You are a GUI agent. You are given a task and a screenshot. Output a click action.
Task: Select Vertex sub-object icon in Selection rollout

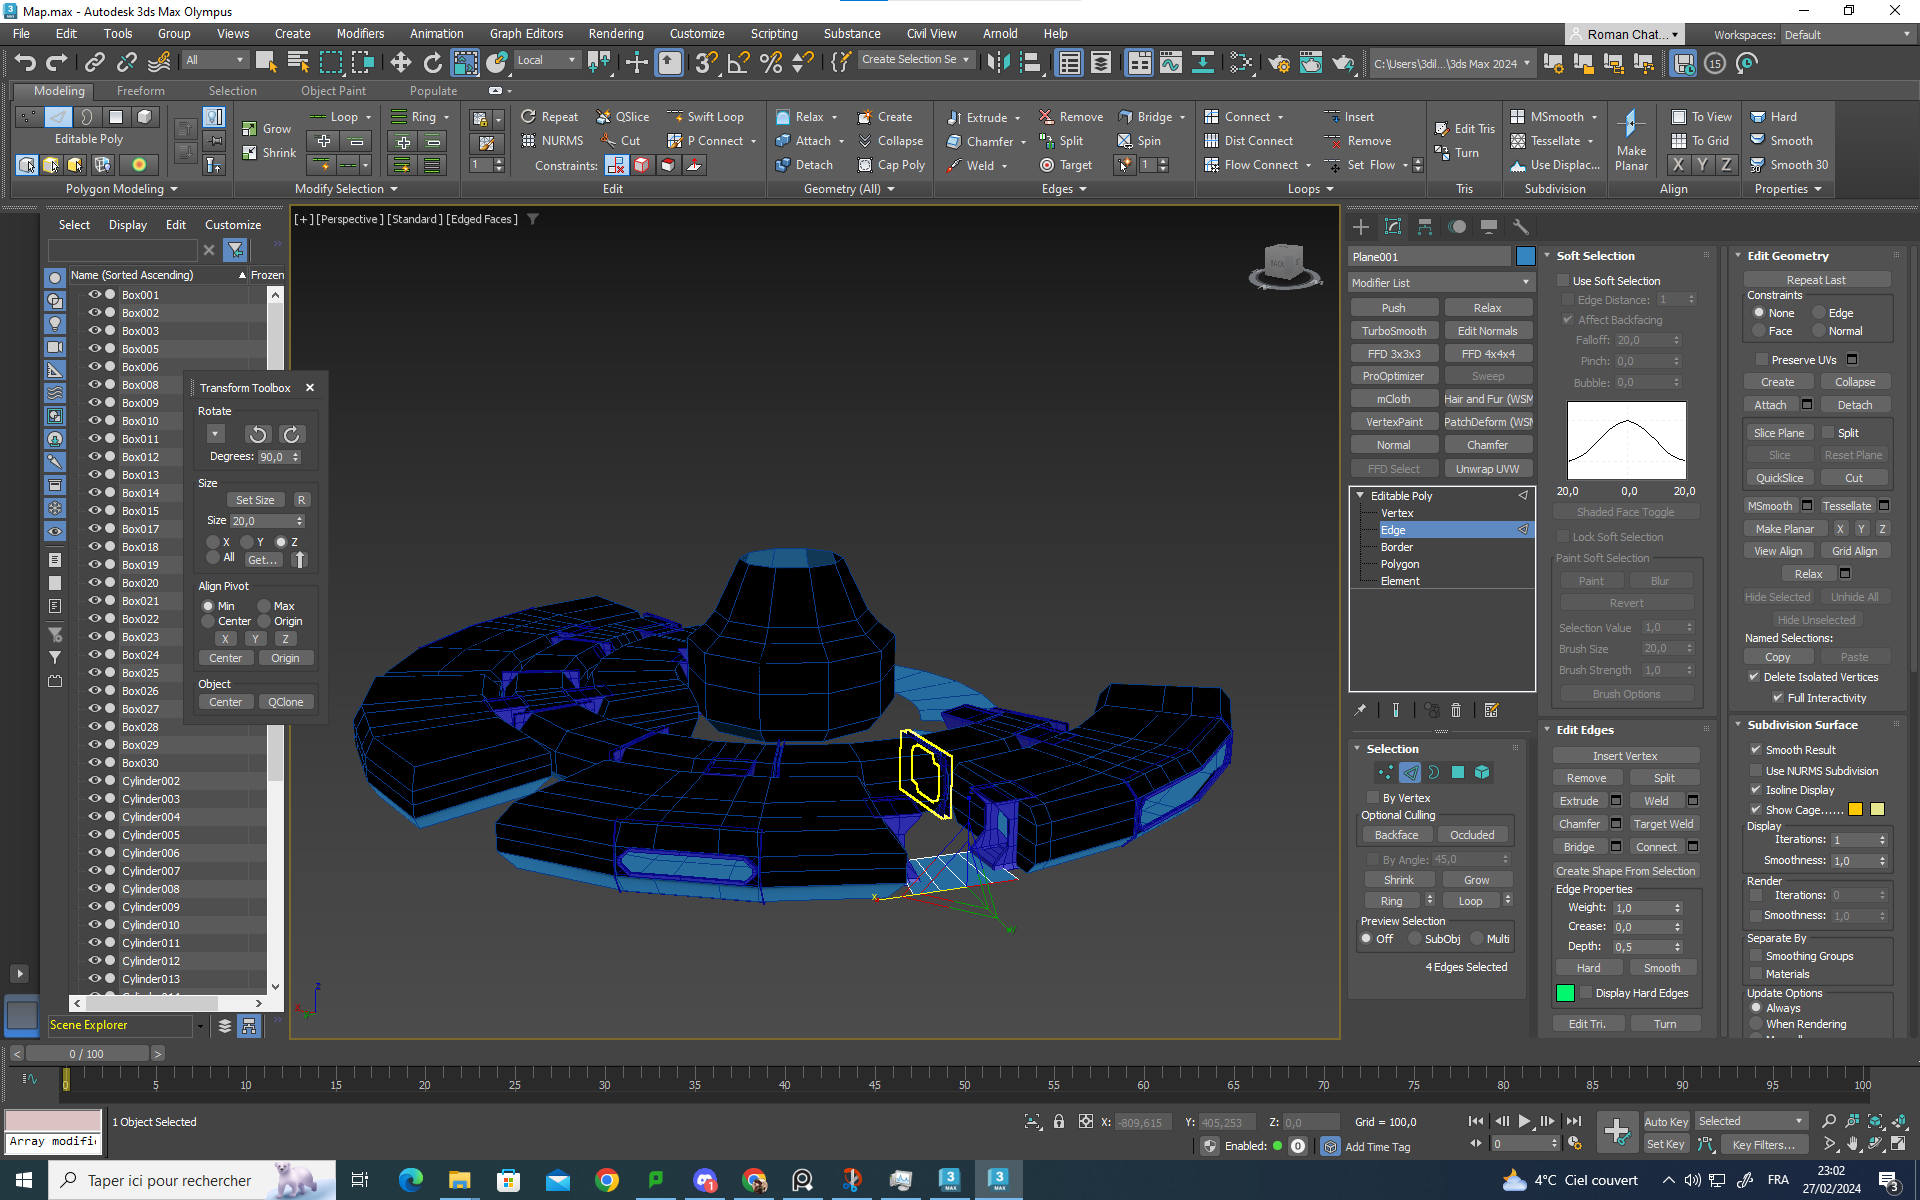[1385, 772]
